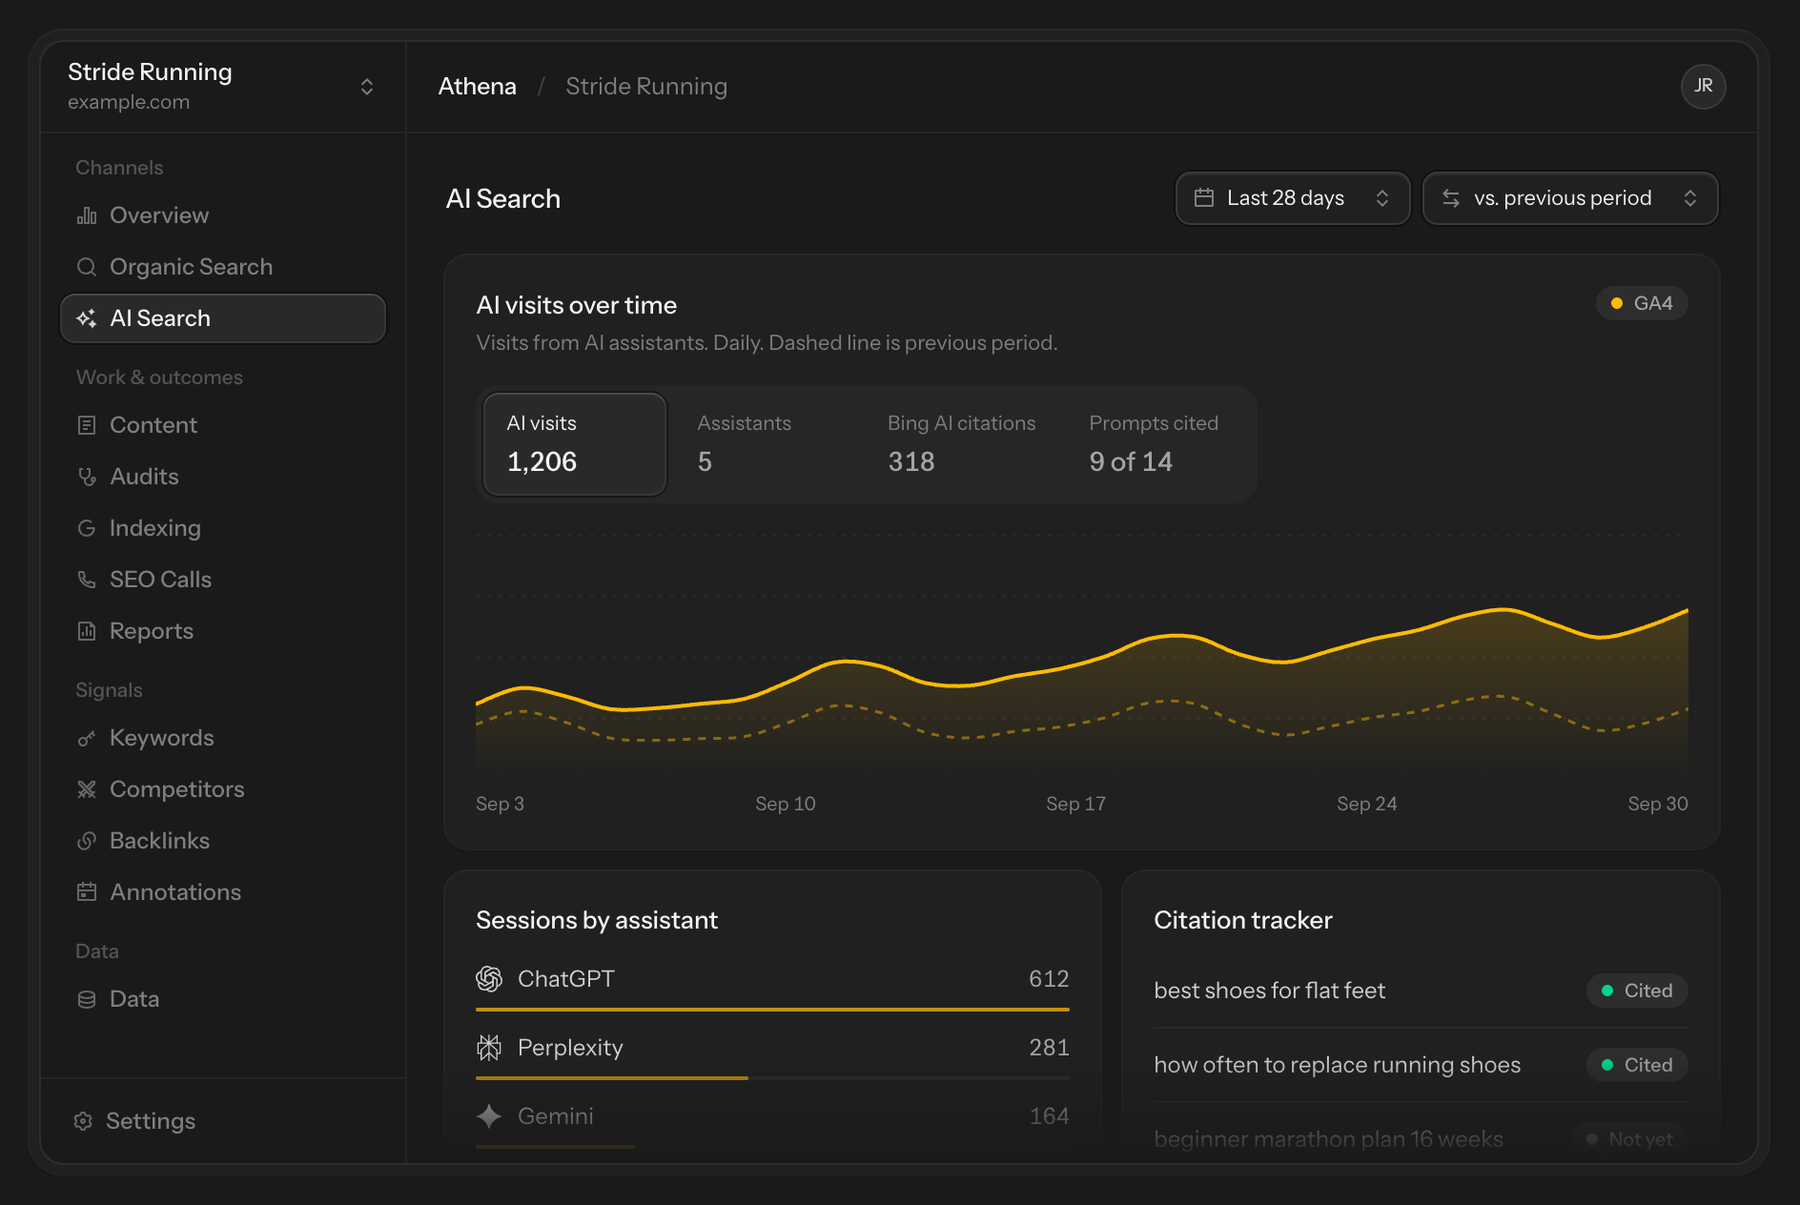
Task: Click the Content document icon
Action: pyautogui.click(x=87, y=425)
